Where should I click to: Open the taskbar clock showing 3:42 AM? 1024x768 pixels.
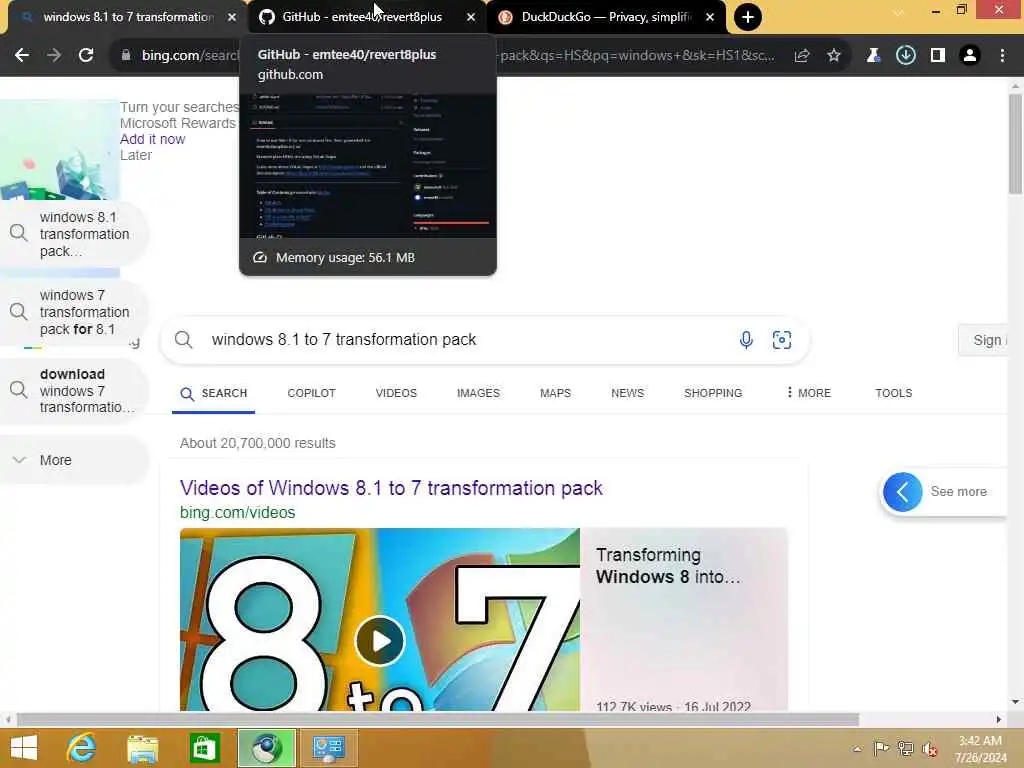980,749
